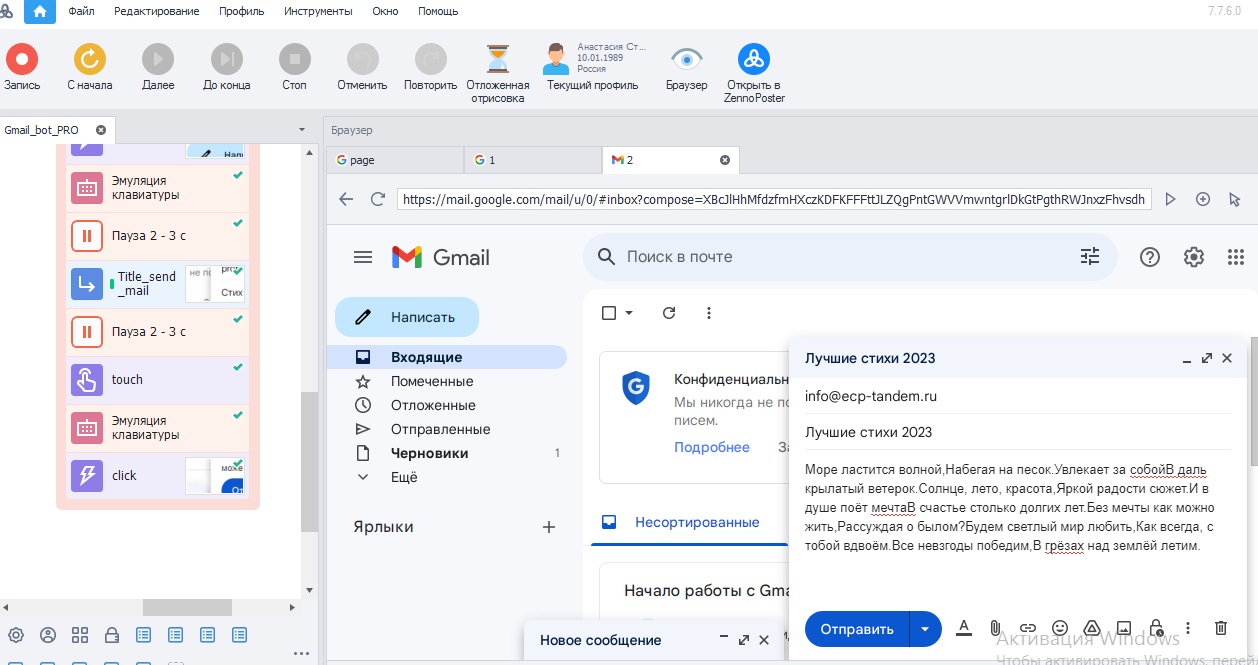Open the Редактирование menu
The width and height of the screenshot is (1258, 665).
point(157,11)
